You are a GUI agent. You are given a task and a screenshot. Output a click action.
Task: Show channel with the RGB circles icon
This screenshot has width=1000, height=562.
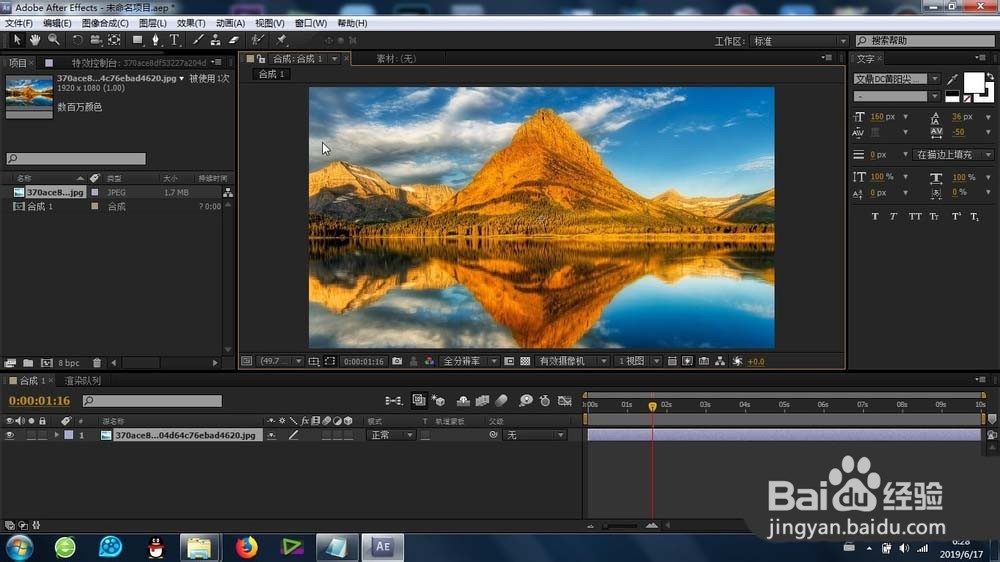pos(429,361)
